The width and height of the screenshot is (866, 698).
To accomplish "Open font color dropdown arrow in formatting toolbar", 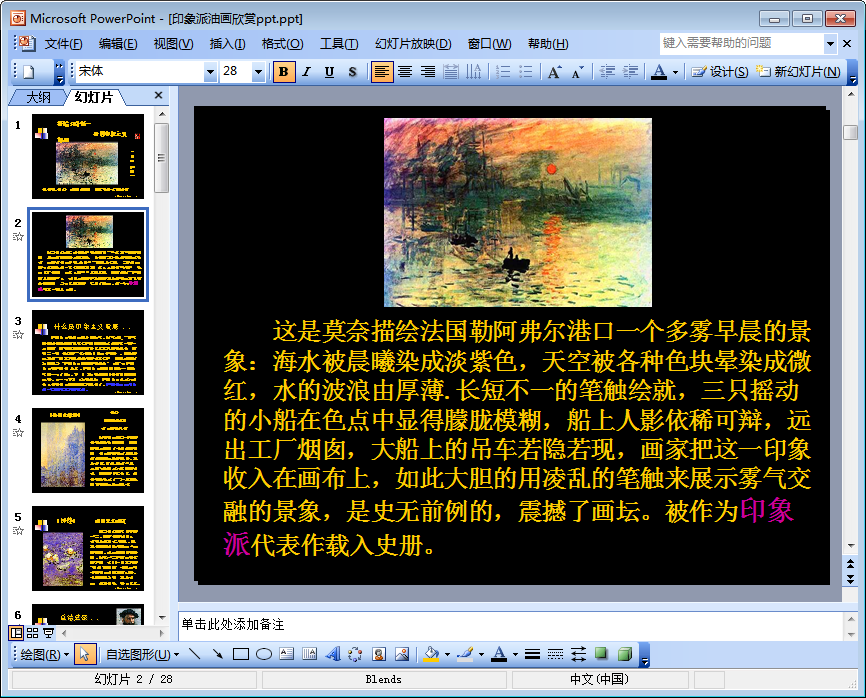I will (675, 72).
